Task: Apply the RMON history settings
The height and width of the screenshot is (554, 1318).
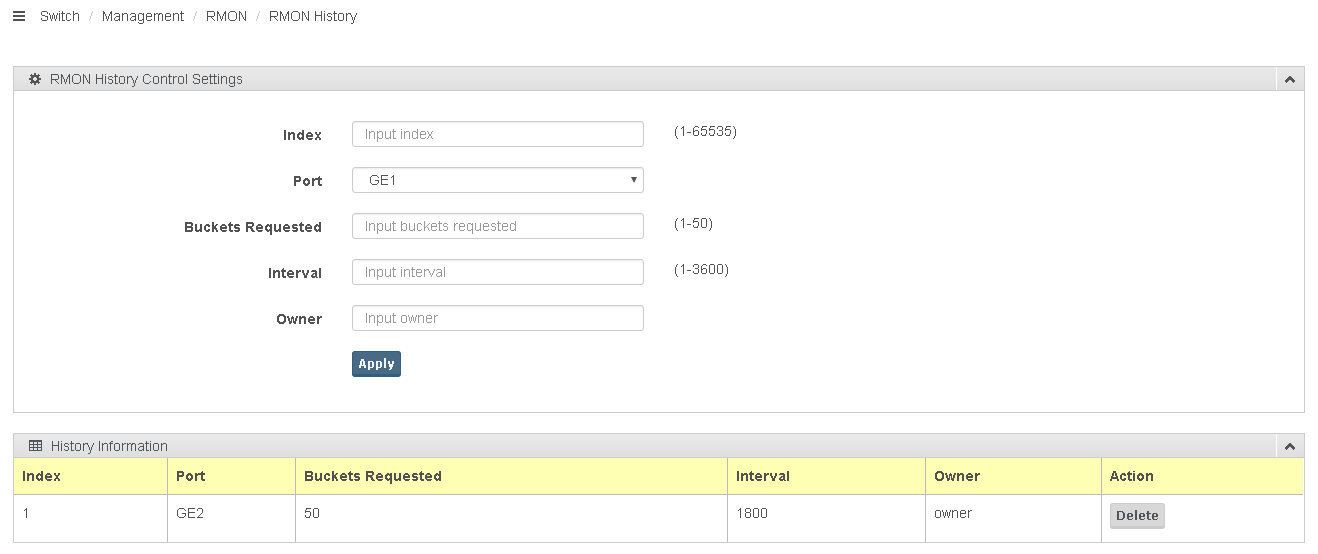Action: [x=376, y=364]
